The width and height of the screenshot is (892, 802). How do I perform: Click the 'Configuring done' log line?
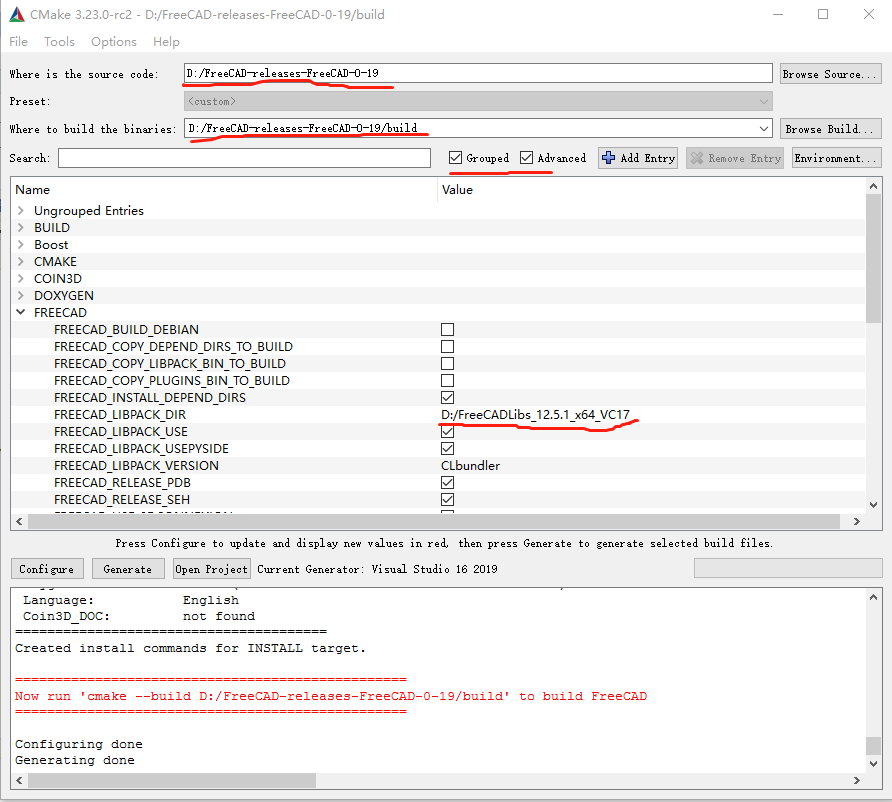(x=79, y=744)
